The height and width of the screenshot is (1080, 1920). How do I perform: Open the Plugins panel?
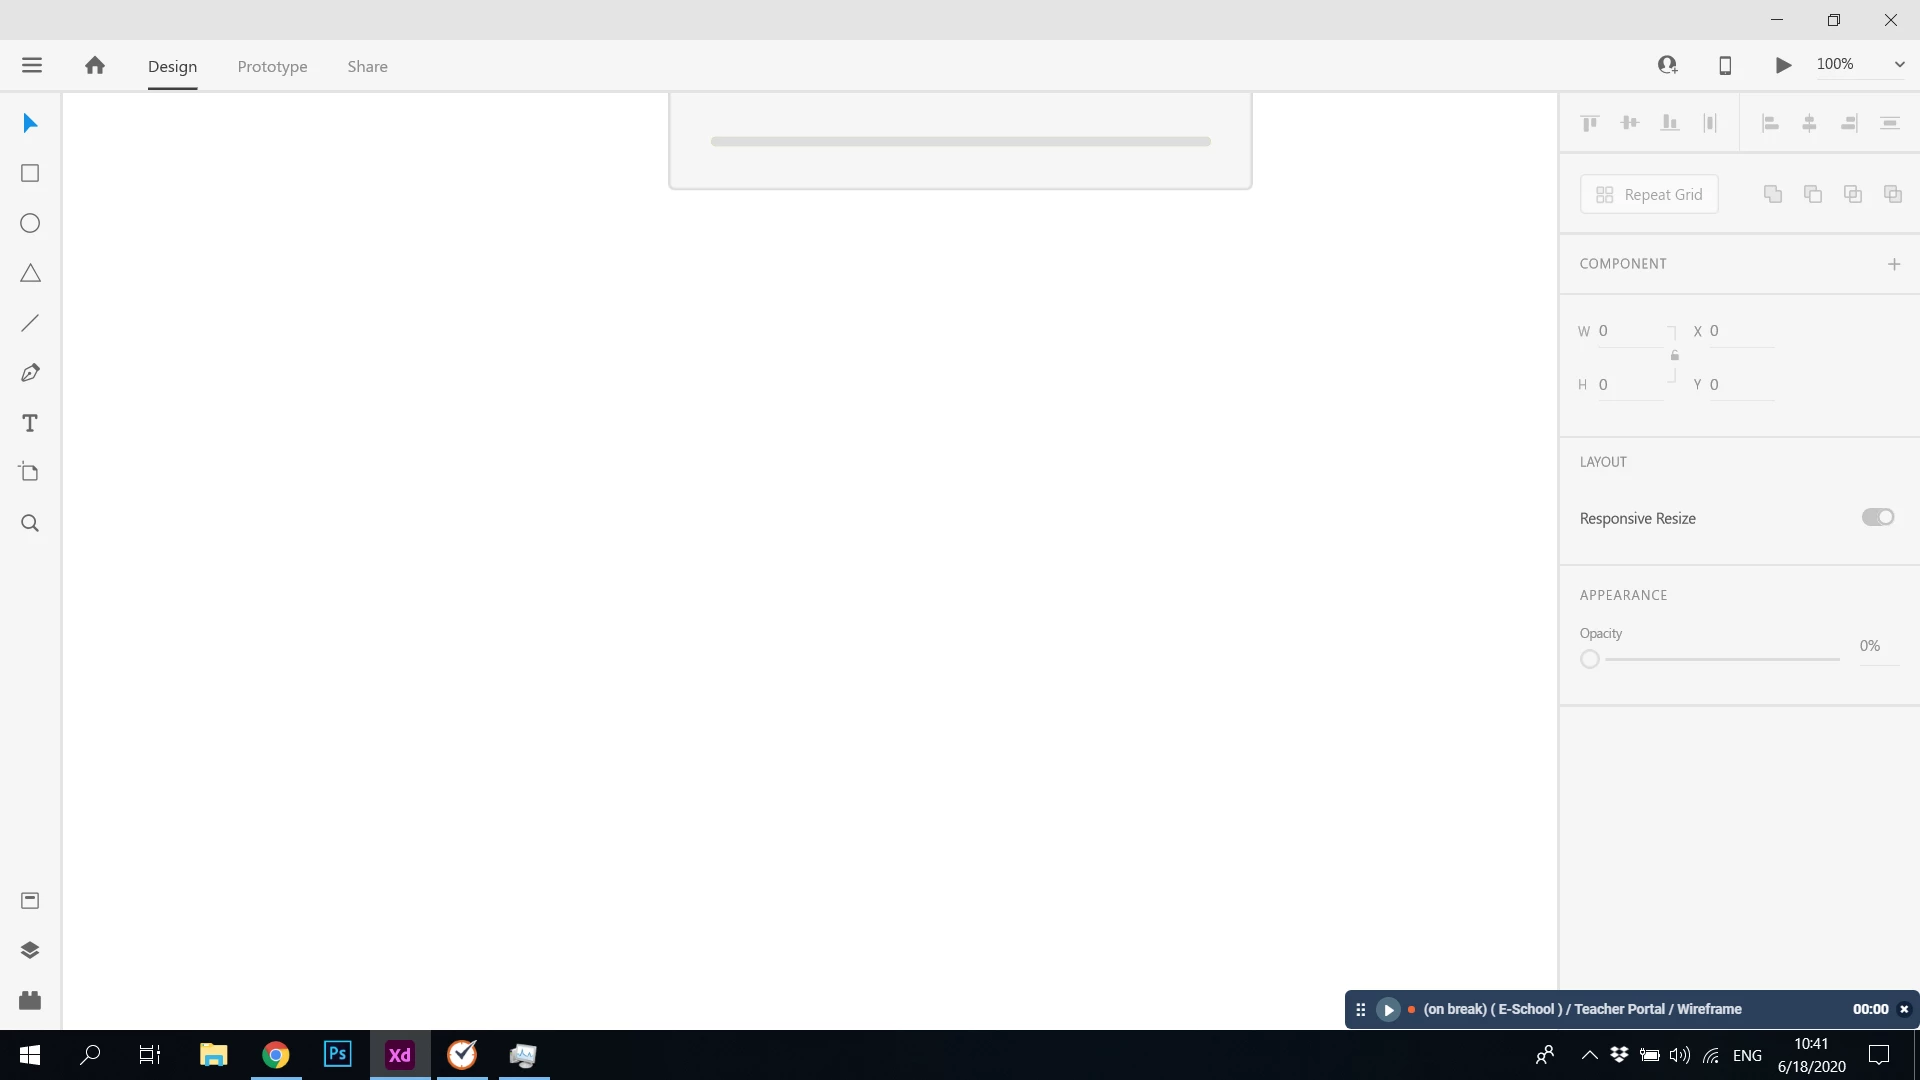[x=30, y=1000]
